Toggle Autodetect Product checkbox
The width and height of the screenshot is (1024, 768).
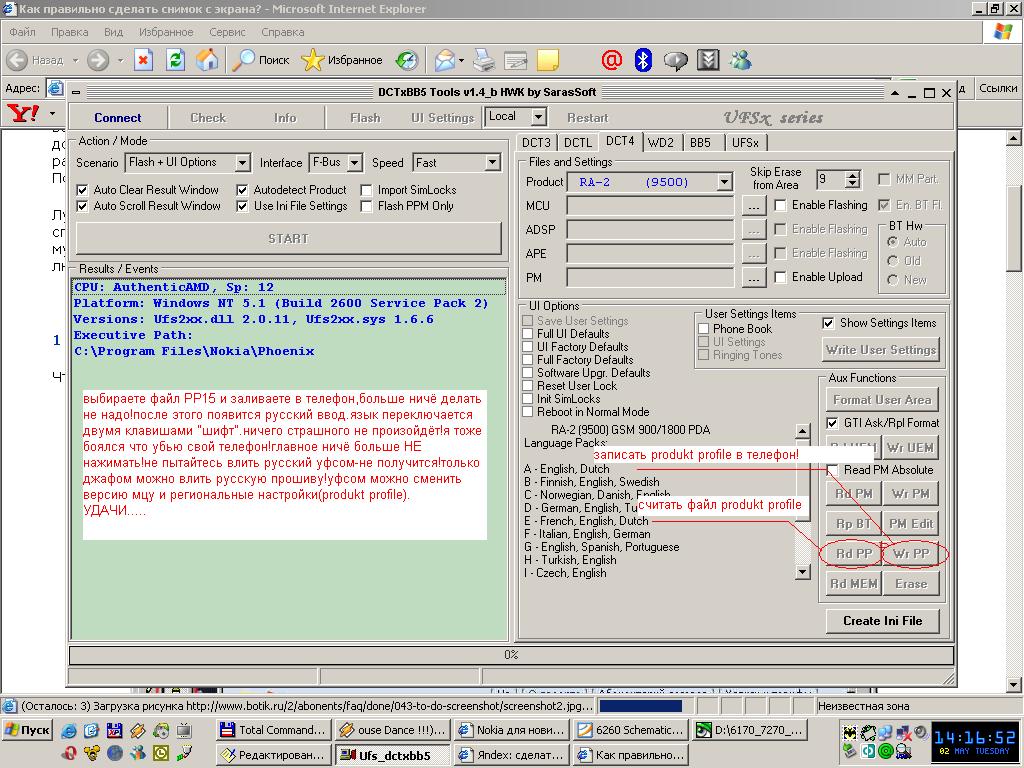tap(242, 190)
